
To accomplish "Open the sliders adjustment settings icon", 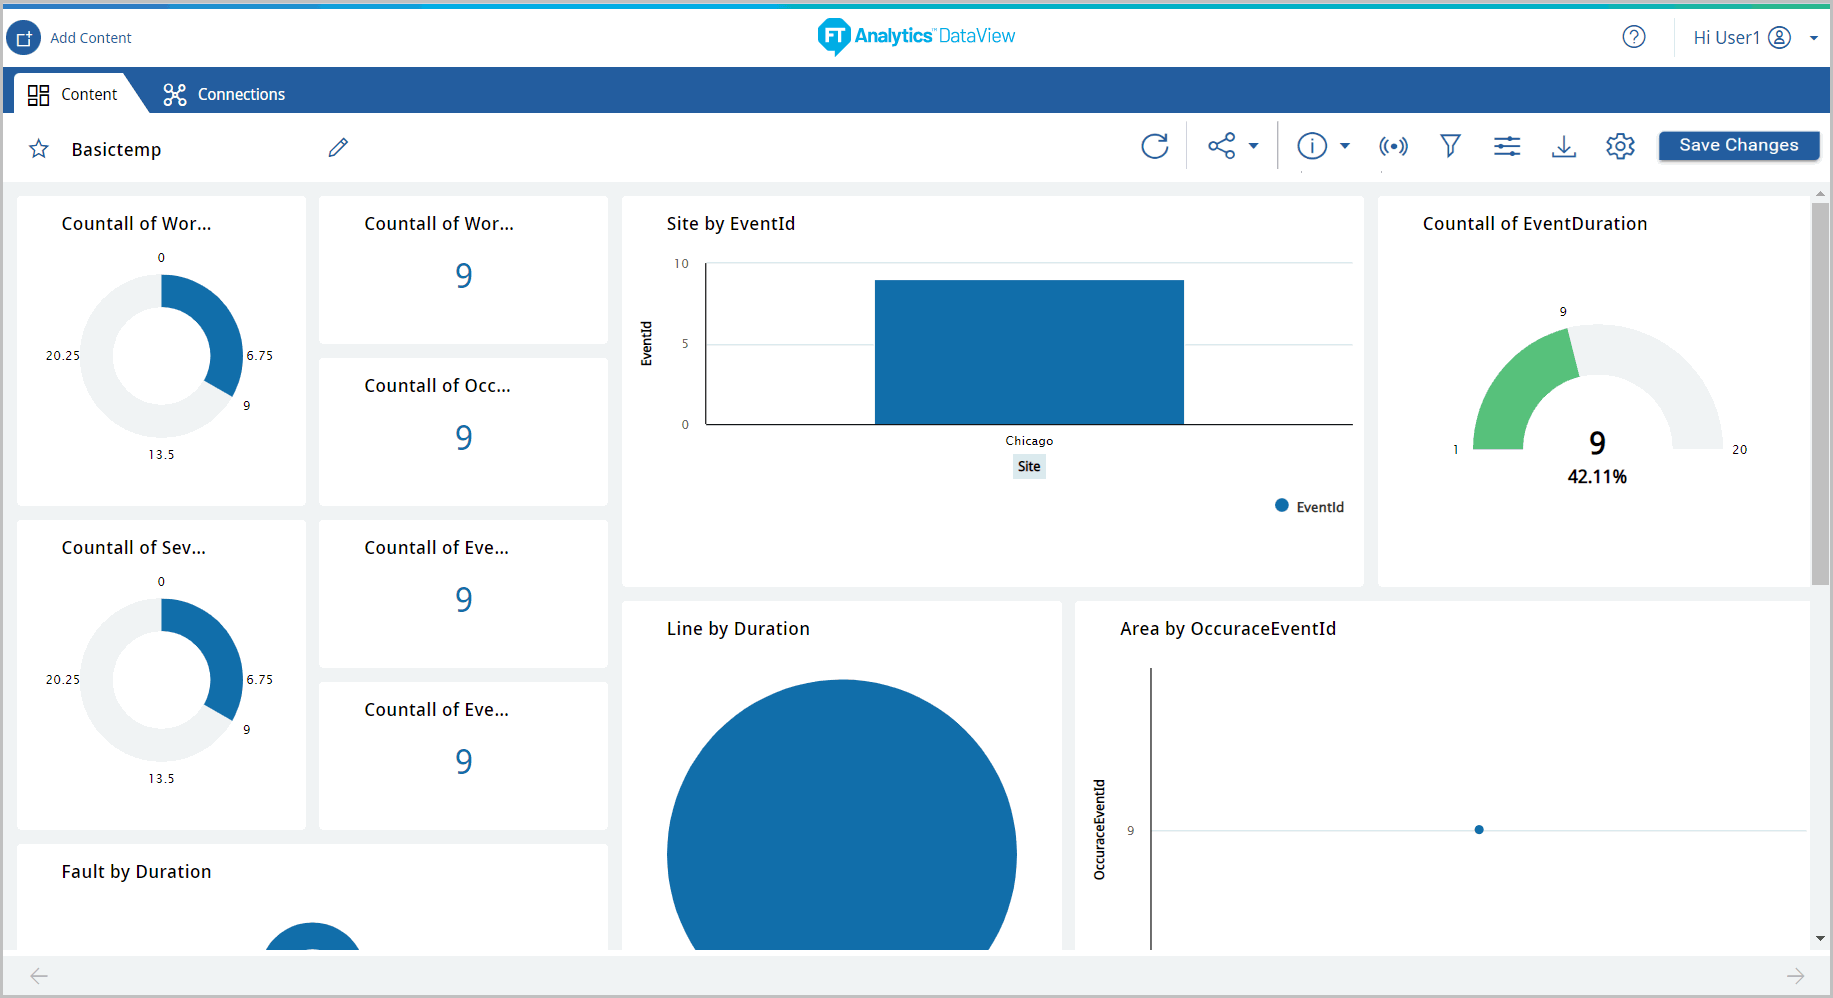I will tap(1507, 146).
